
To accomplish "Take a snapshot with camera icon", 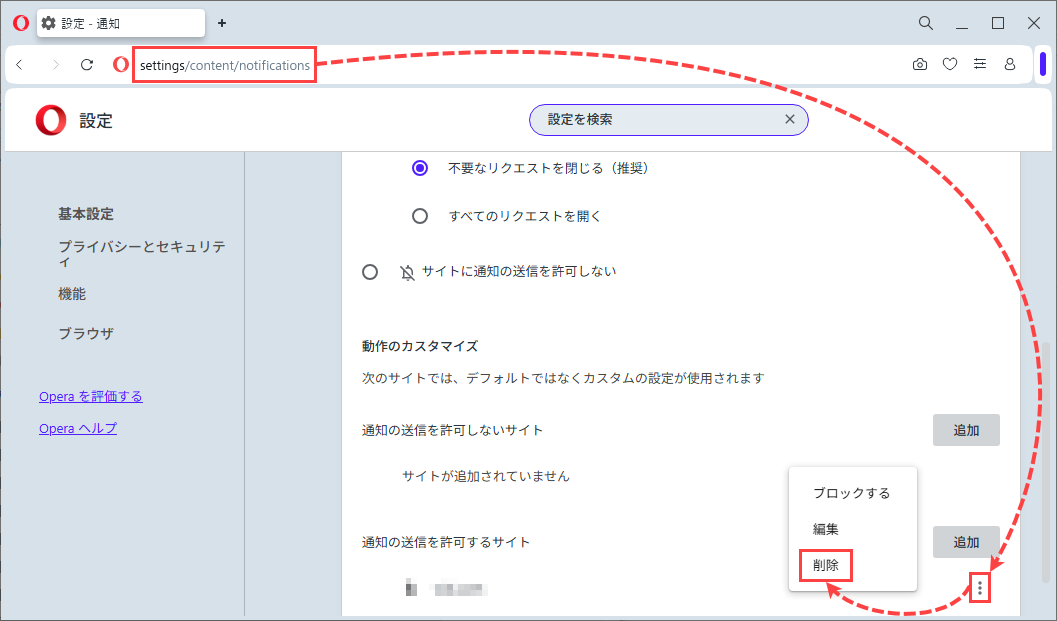I will click(919, 65).
